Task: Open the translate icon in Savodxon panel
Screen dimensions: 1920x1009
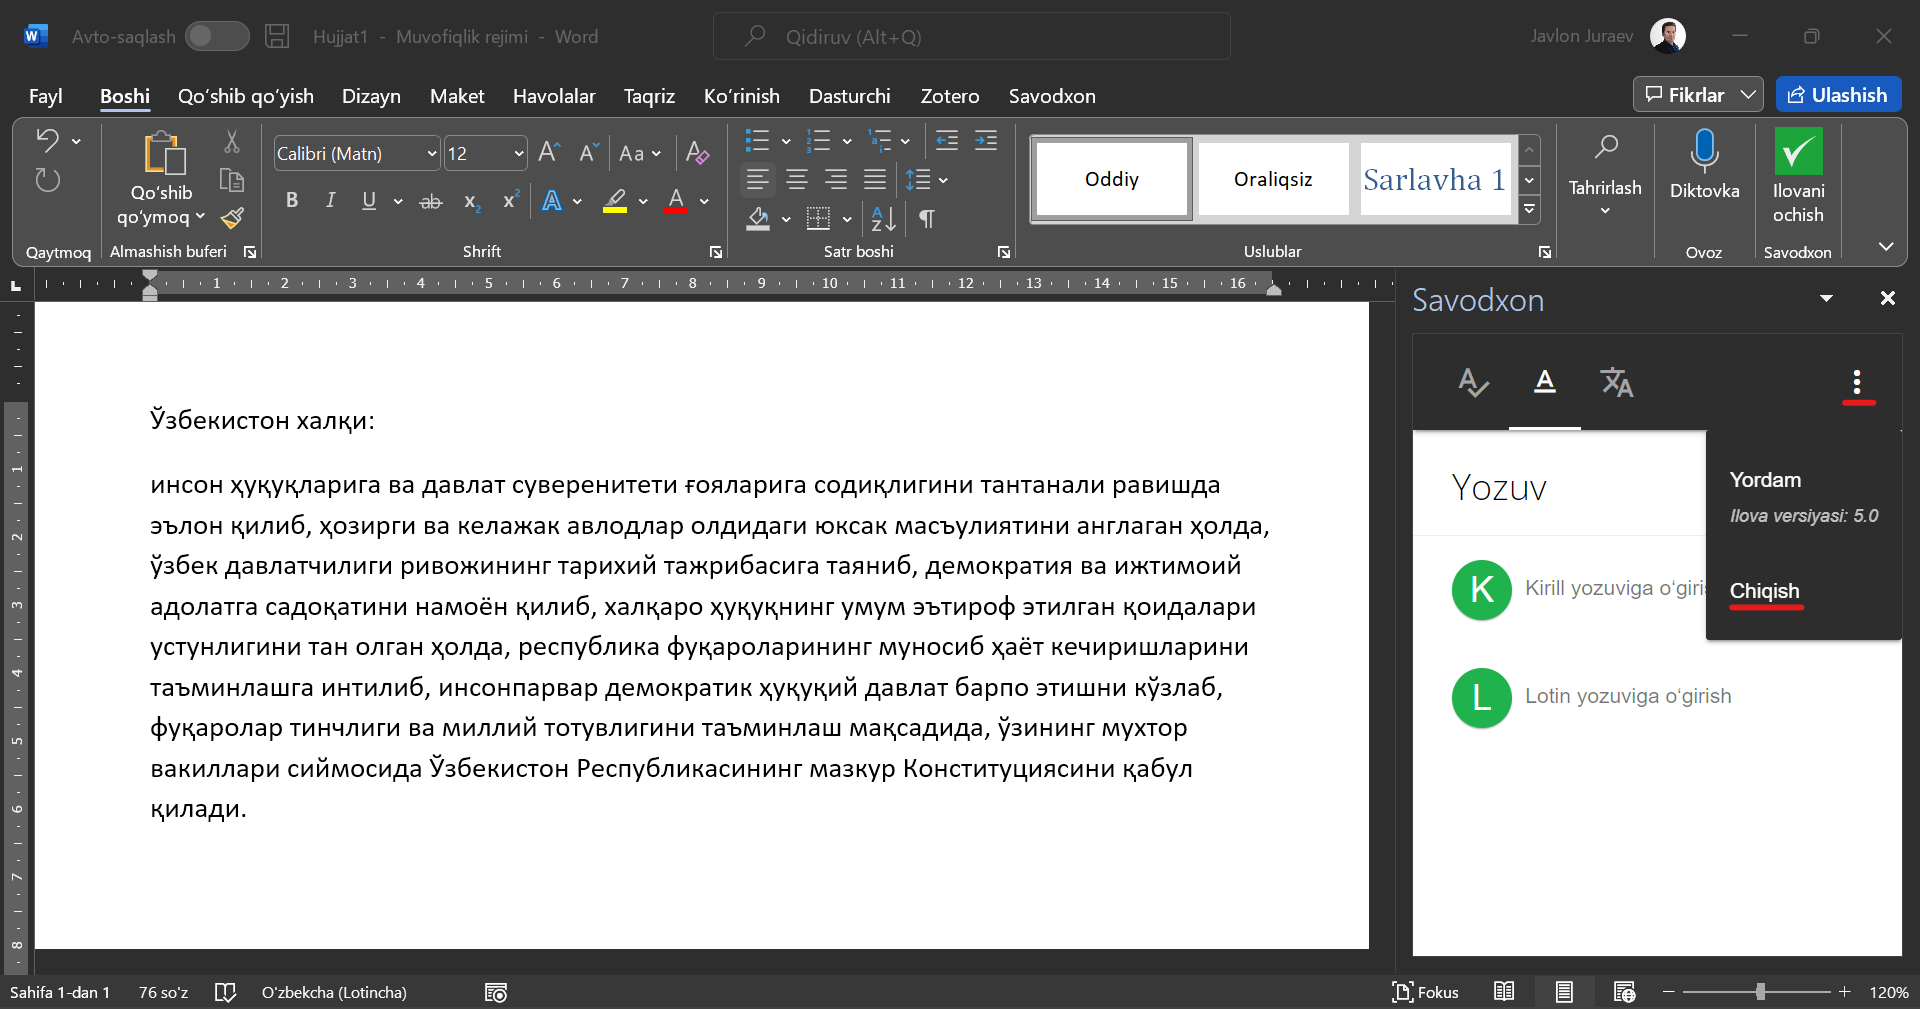Action: point(1616,382)
